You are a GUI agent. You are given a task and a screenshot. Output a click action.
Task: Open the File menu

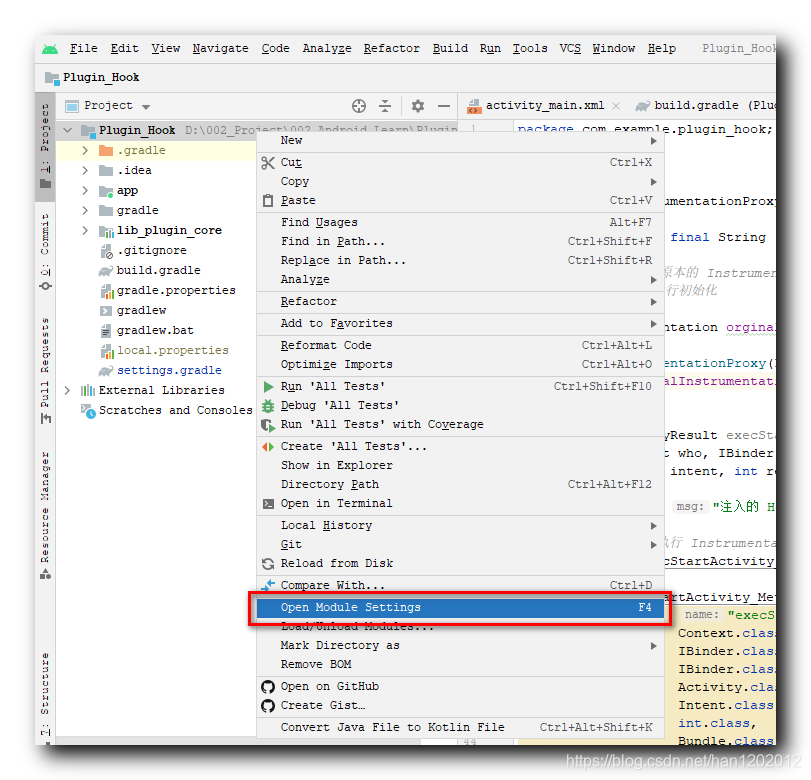click(x=84, y=49)
